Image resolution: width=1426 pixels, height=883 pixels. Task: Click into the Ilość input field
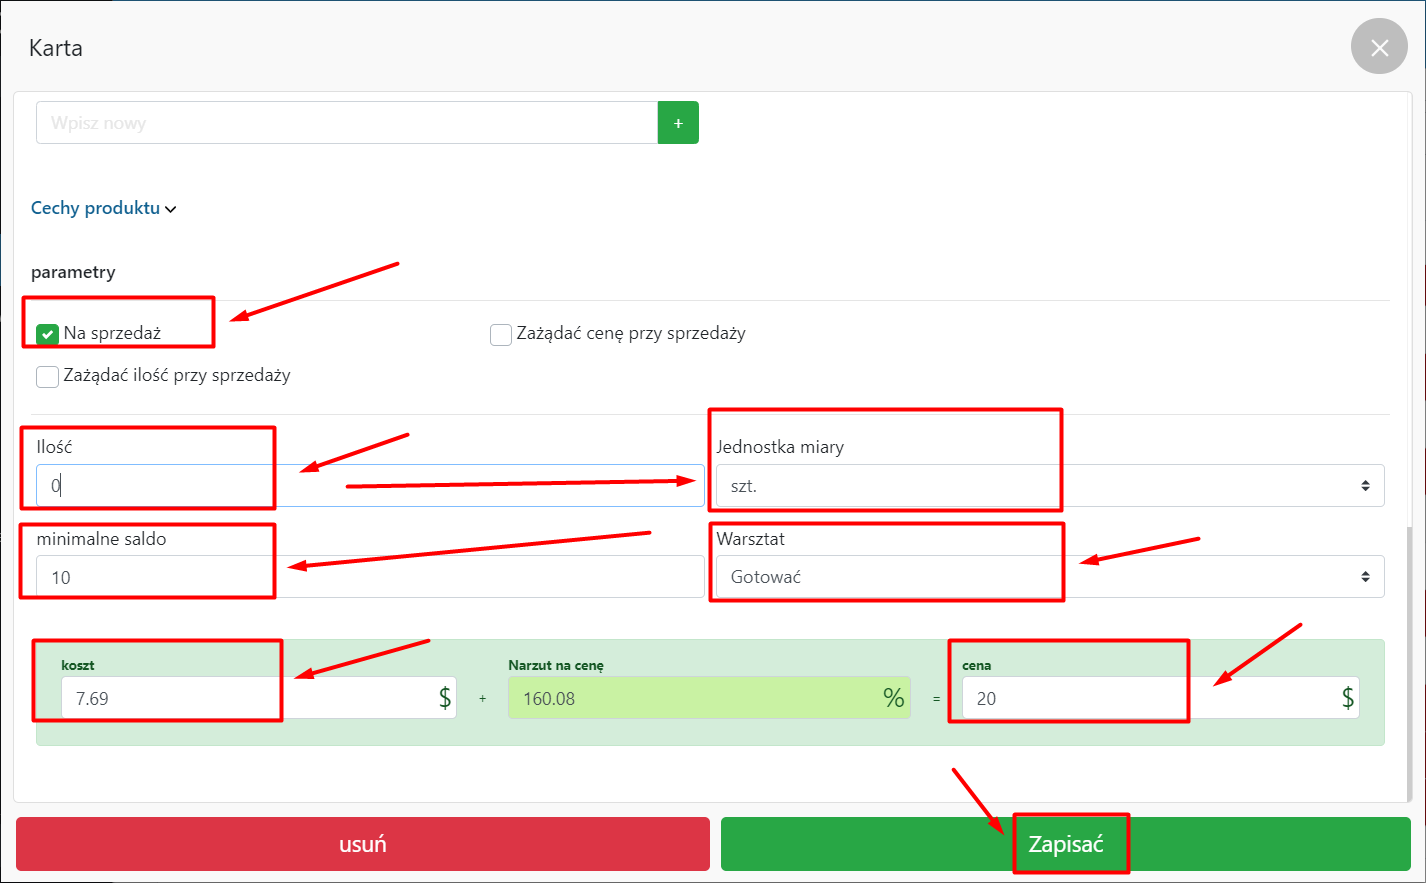click(x=370, y=486)
